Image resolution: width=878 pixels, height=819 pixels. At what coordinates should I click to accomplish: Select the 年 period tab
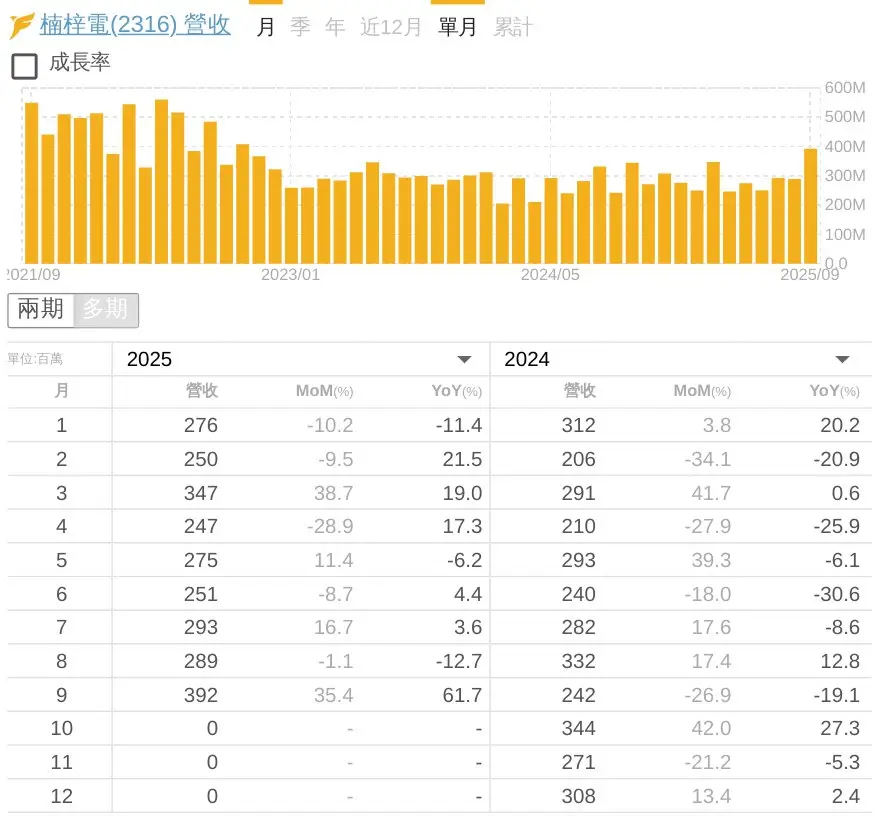coord(335,27)
